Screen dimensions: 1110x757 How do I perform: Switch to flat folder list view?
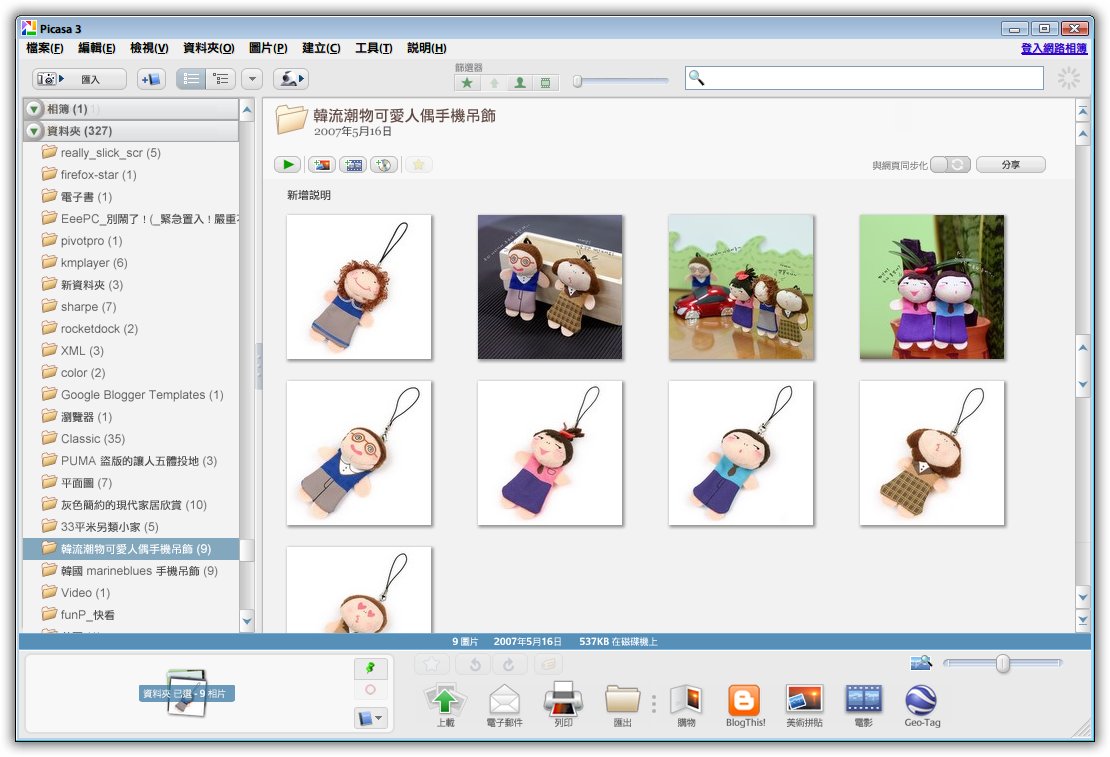pyautogui.click(x=190, y=79)
